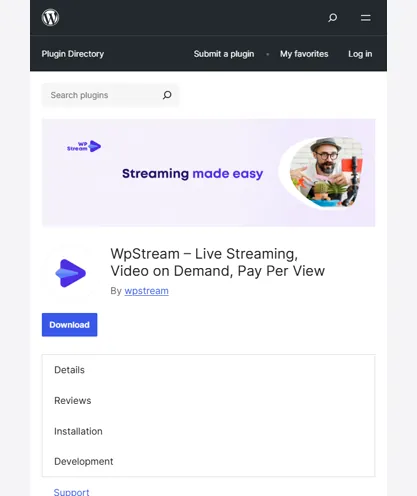The image size is (417, 496).
Task: Switch to the Details tab
Action: click(69, 370)
